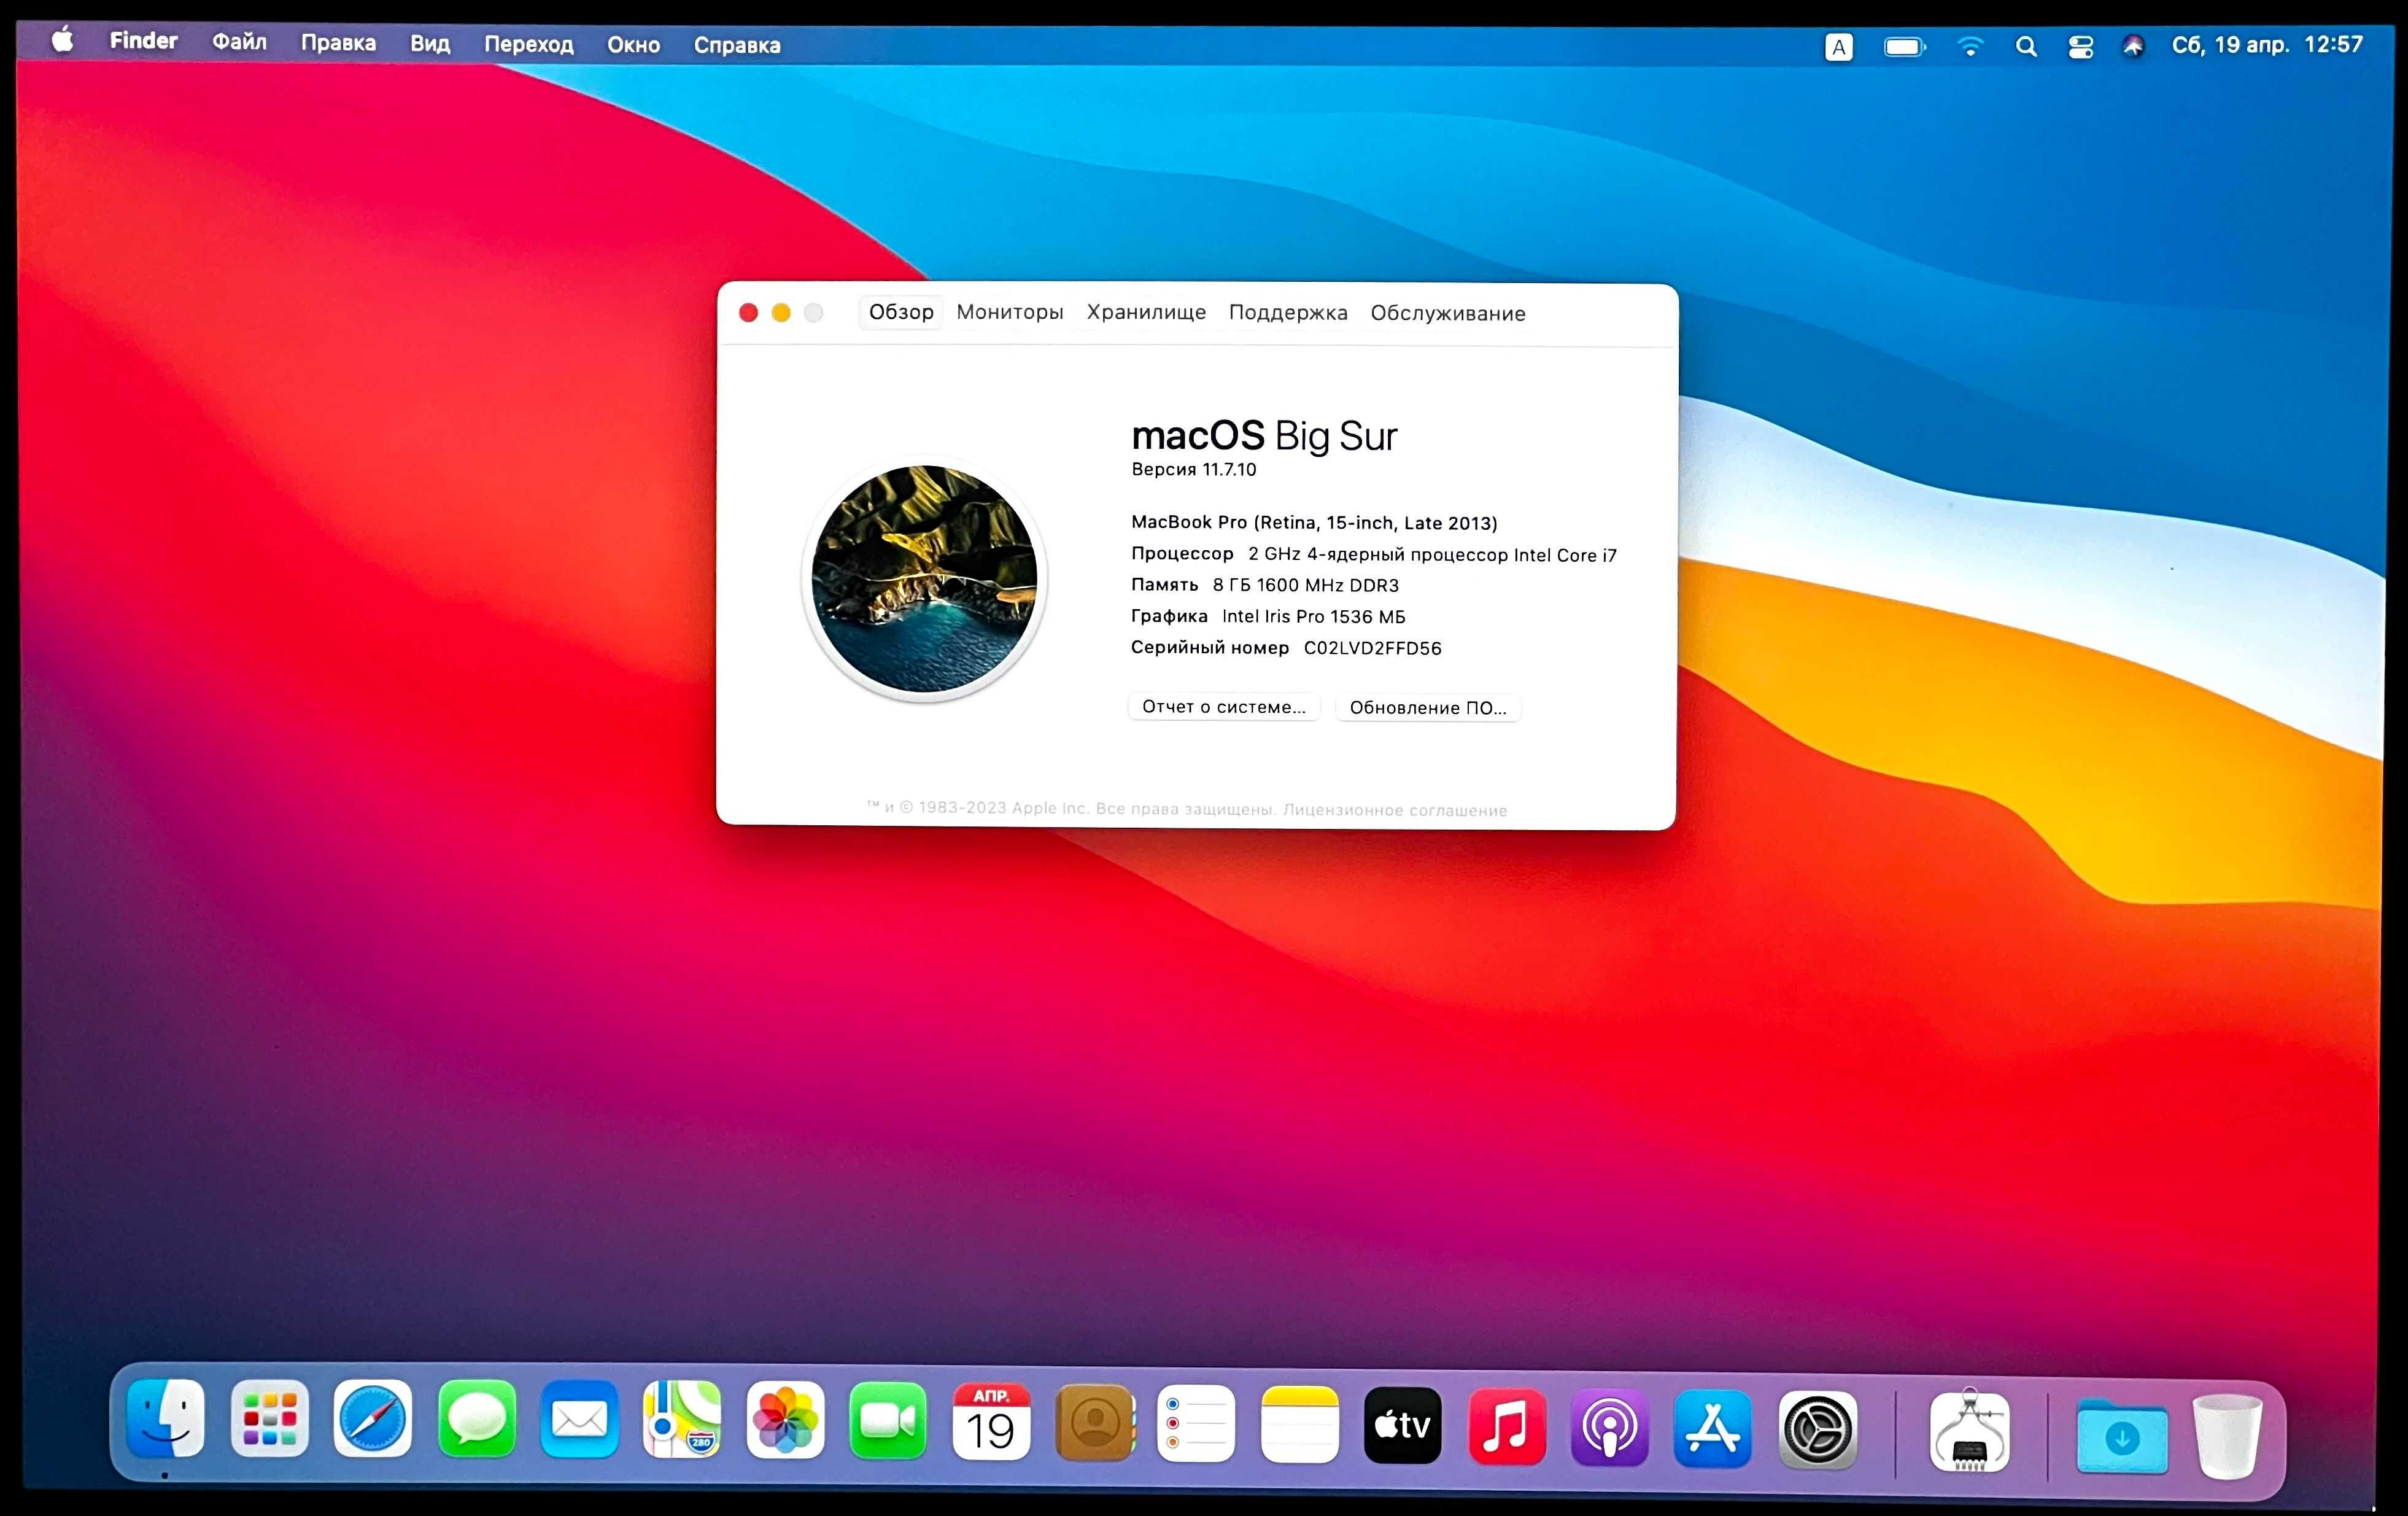
Task: Open the Правка menu
Action: click(338, 43)
